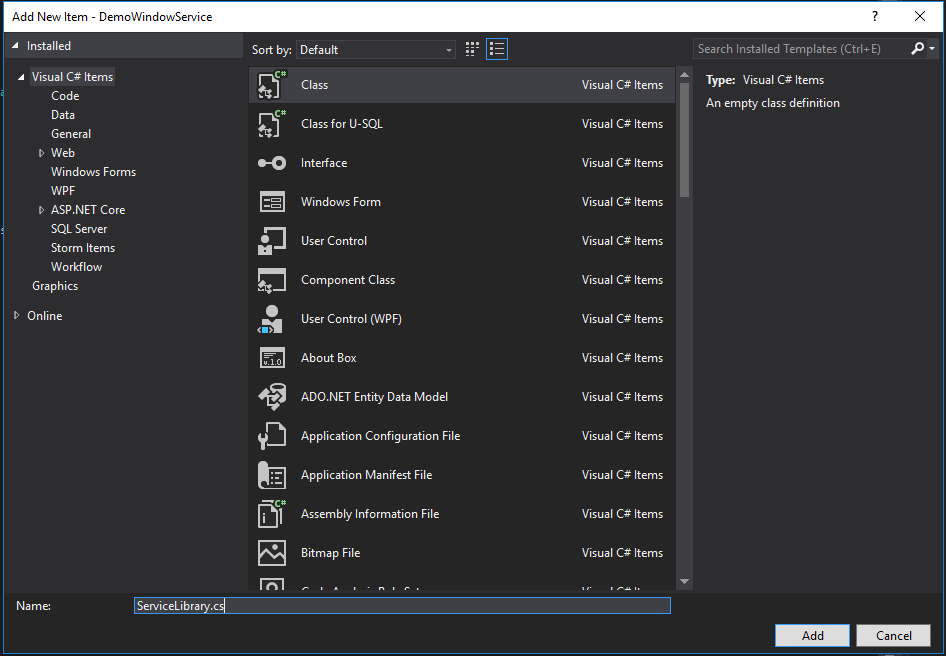Click the Add button
Screen dimensions: 946x656
pos(812,635)
